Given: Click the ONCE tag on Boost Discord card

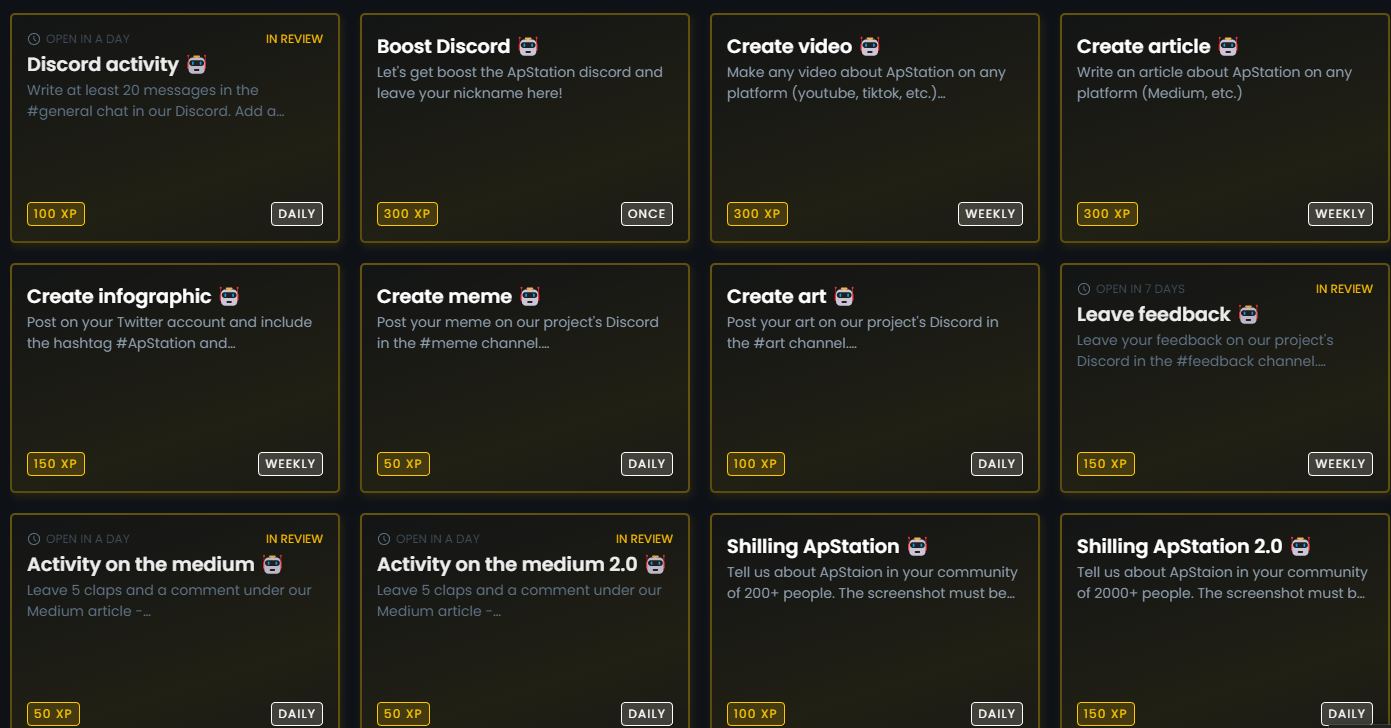Looking at the screenshot, I should (x=647, y=214).
